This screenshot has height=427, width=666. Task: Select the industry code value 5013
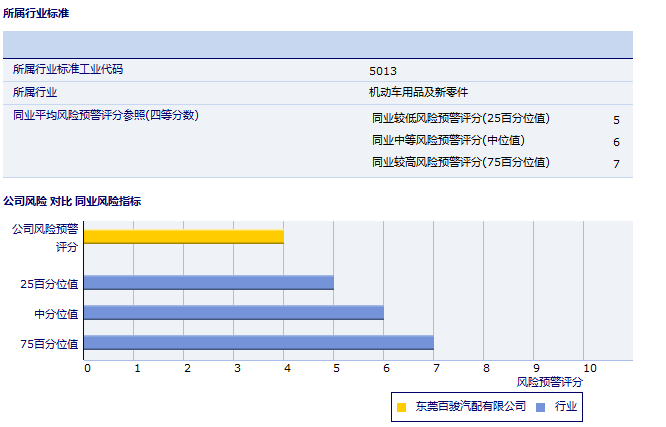[x=383, y=71]
